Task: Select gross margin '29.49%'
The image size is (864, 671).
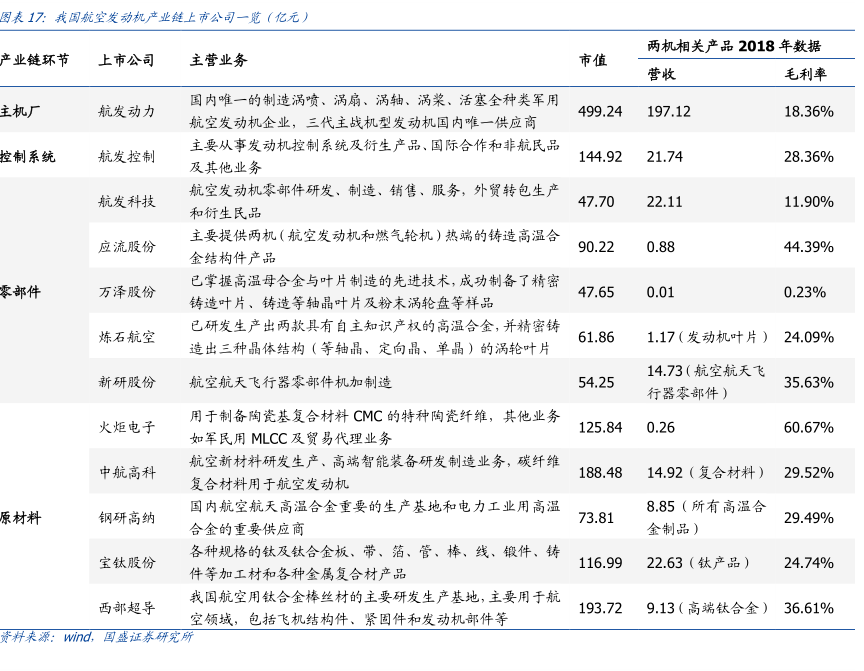Action: tap(809, 518)
